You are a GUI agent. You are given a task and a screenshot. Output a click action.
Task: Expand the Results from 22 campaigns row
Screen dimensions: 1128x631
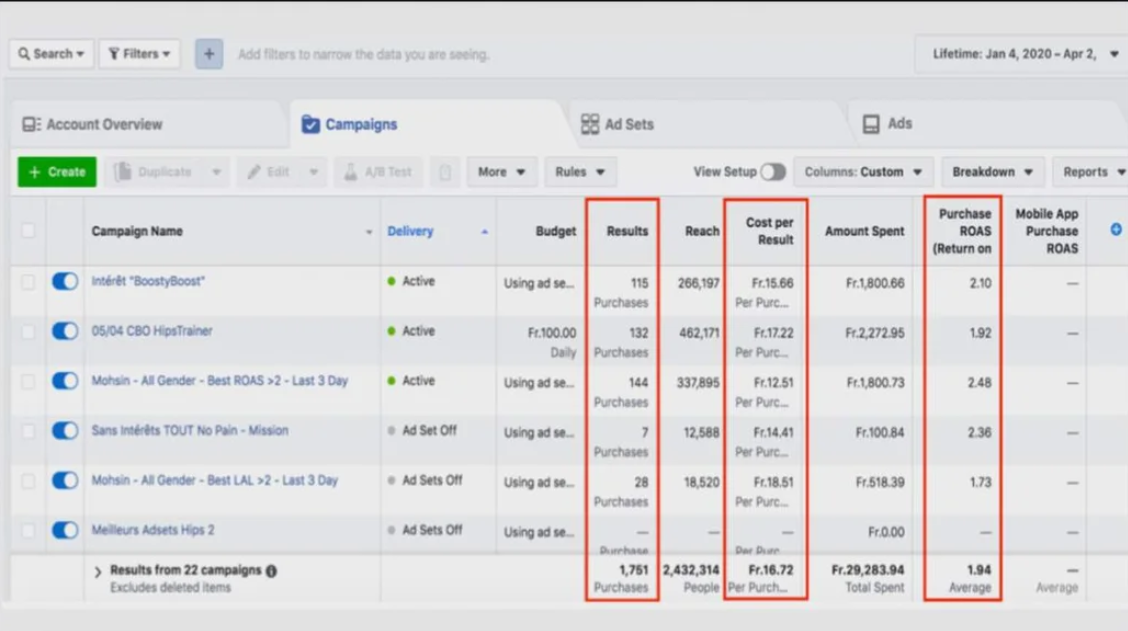[98, 572]
